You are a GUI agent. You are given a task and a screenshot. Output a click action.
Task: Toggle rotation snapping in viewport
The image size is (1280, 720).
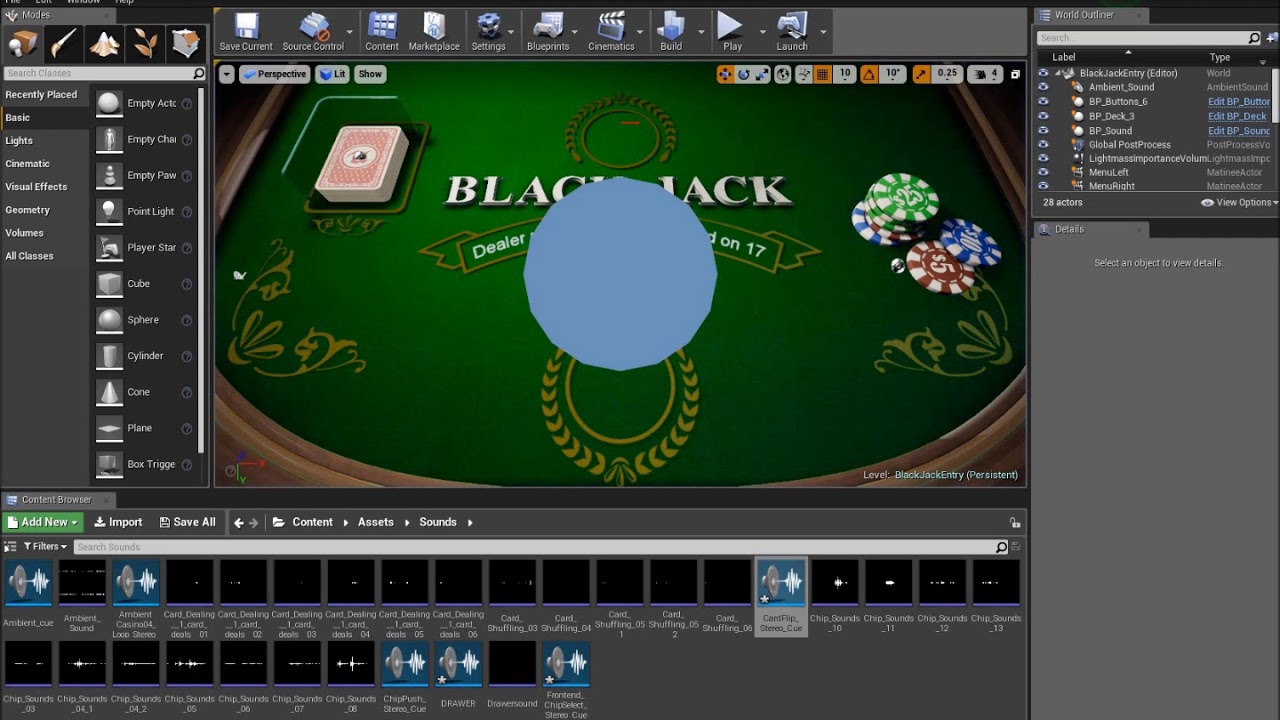tap(869, 74)
